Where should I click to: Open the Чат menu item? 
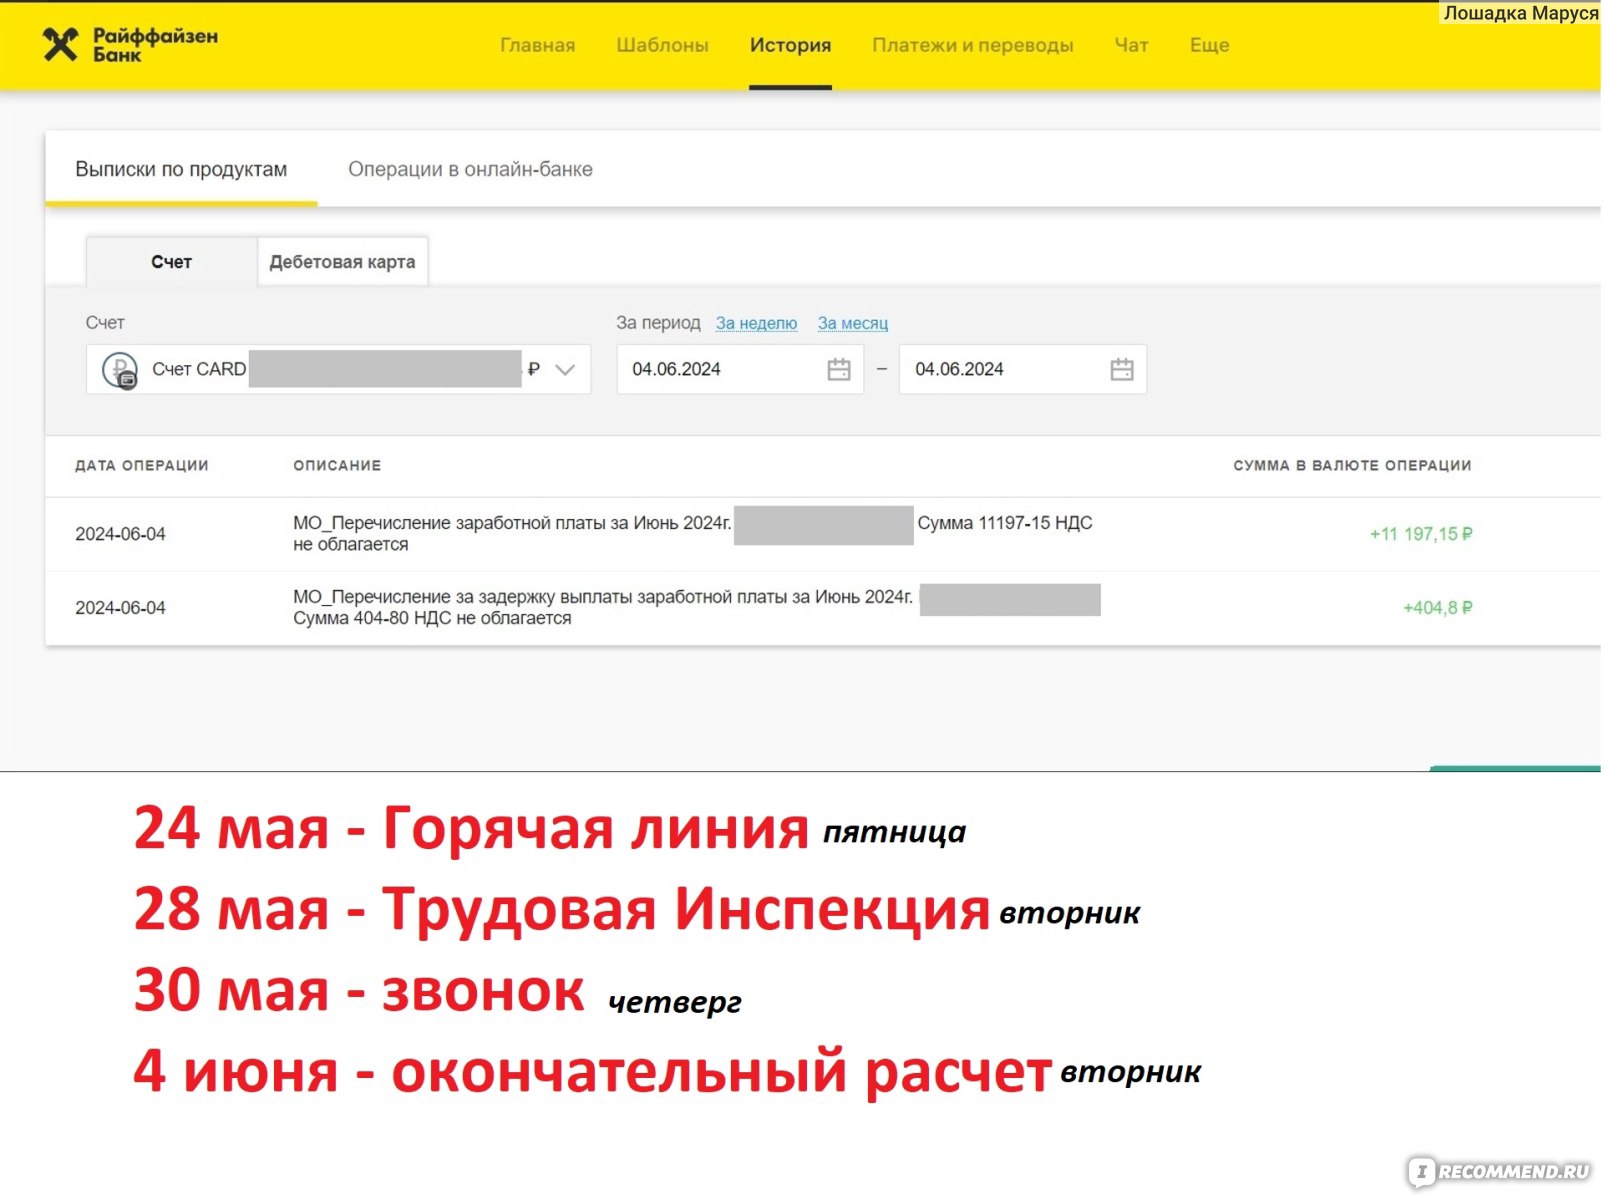pos(1131,45)
